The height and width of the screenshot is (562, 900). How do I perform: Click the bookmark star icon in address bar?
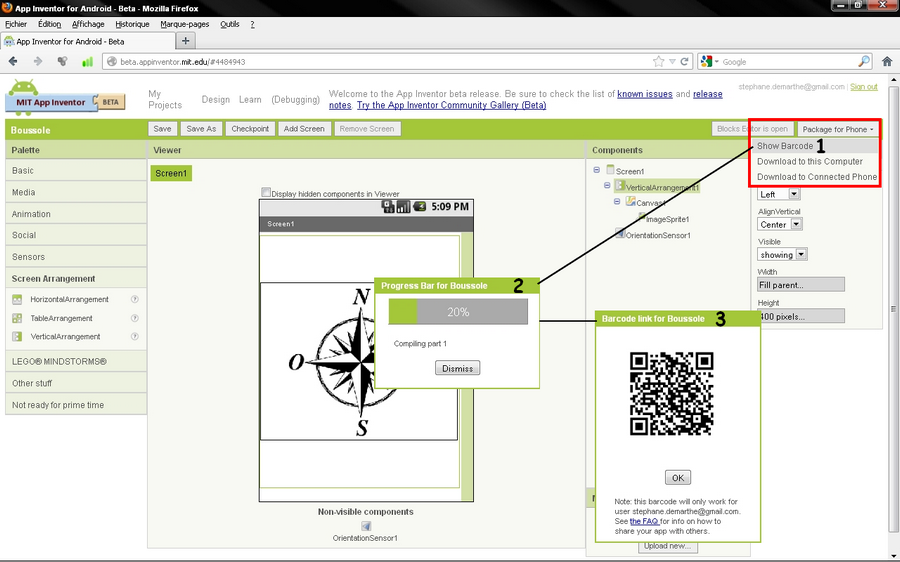click(658, 61)
